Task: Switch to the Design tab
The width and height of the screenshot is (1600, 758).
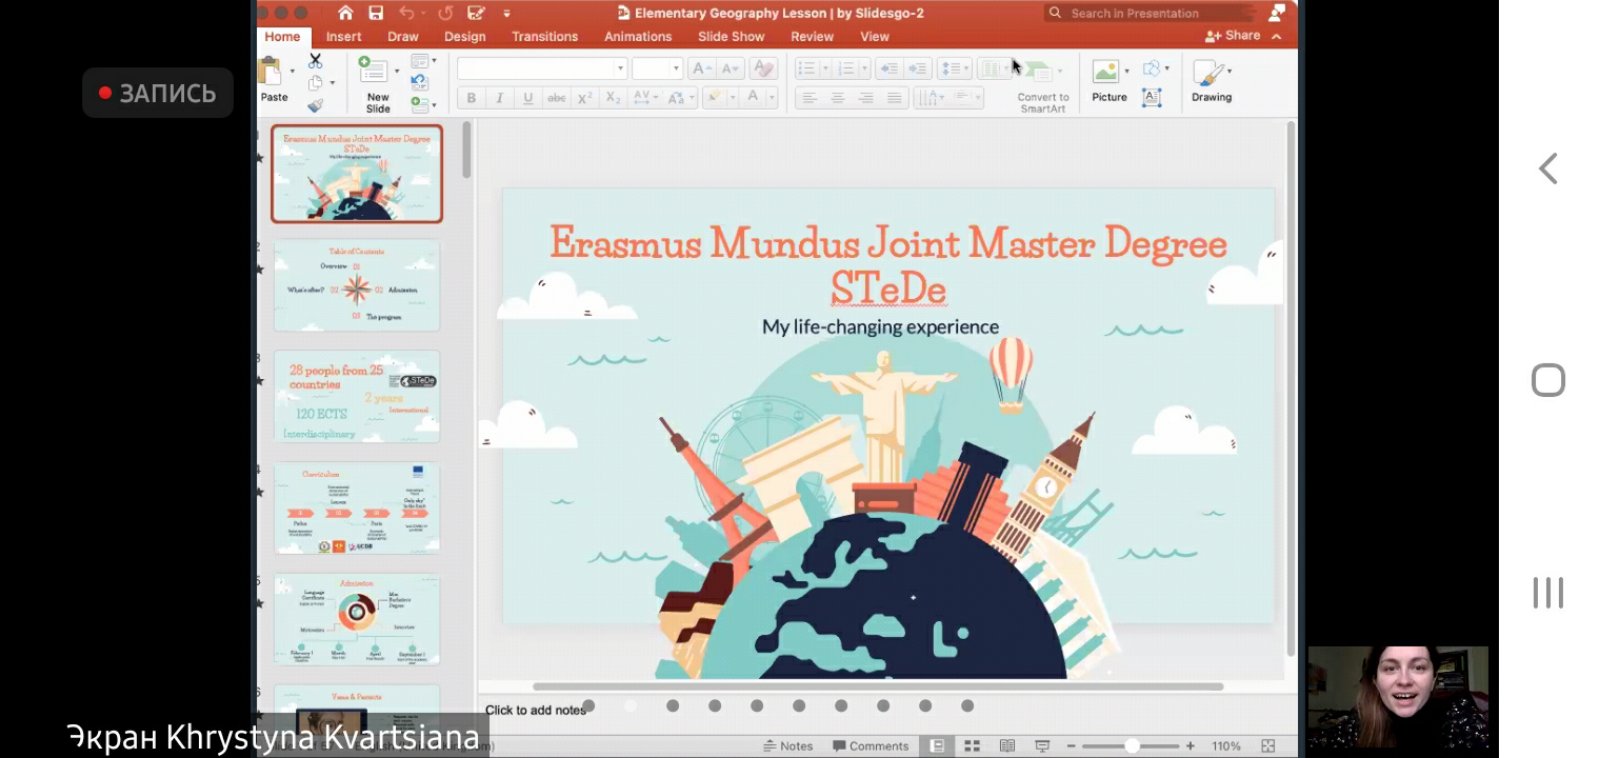Action: coord(465,37)
